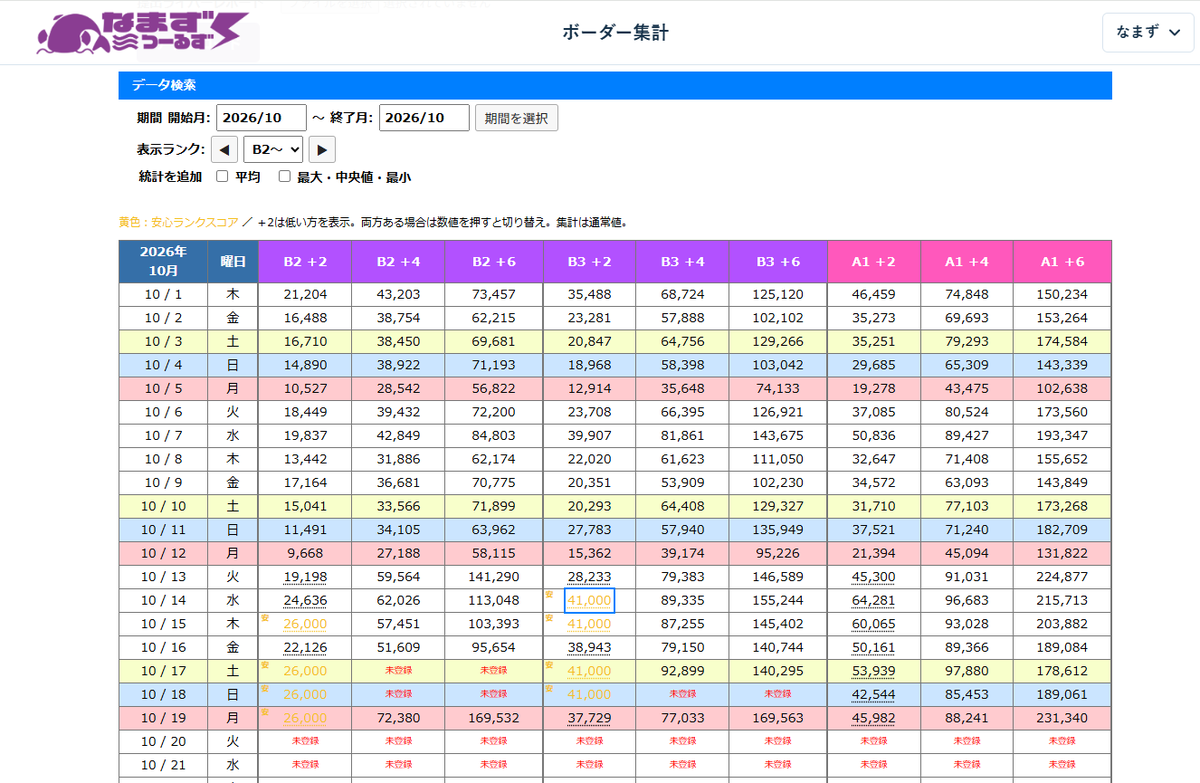Toggle the 28,233 value on 10/13
This screenshot has width=1200, height=783.
click(x=589, y=577)
